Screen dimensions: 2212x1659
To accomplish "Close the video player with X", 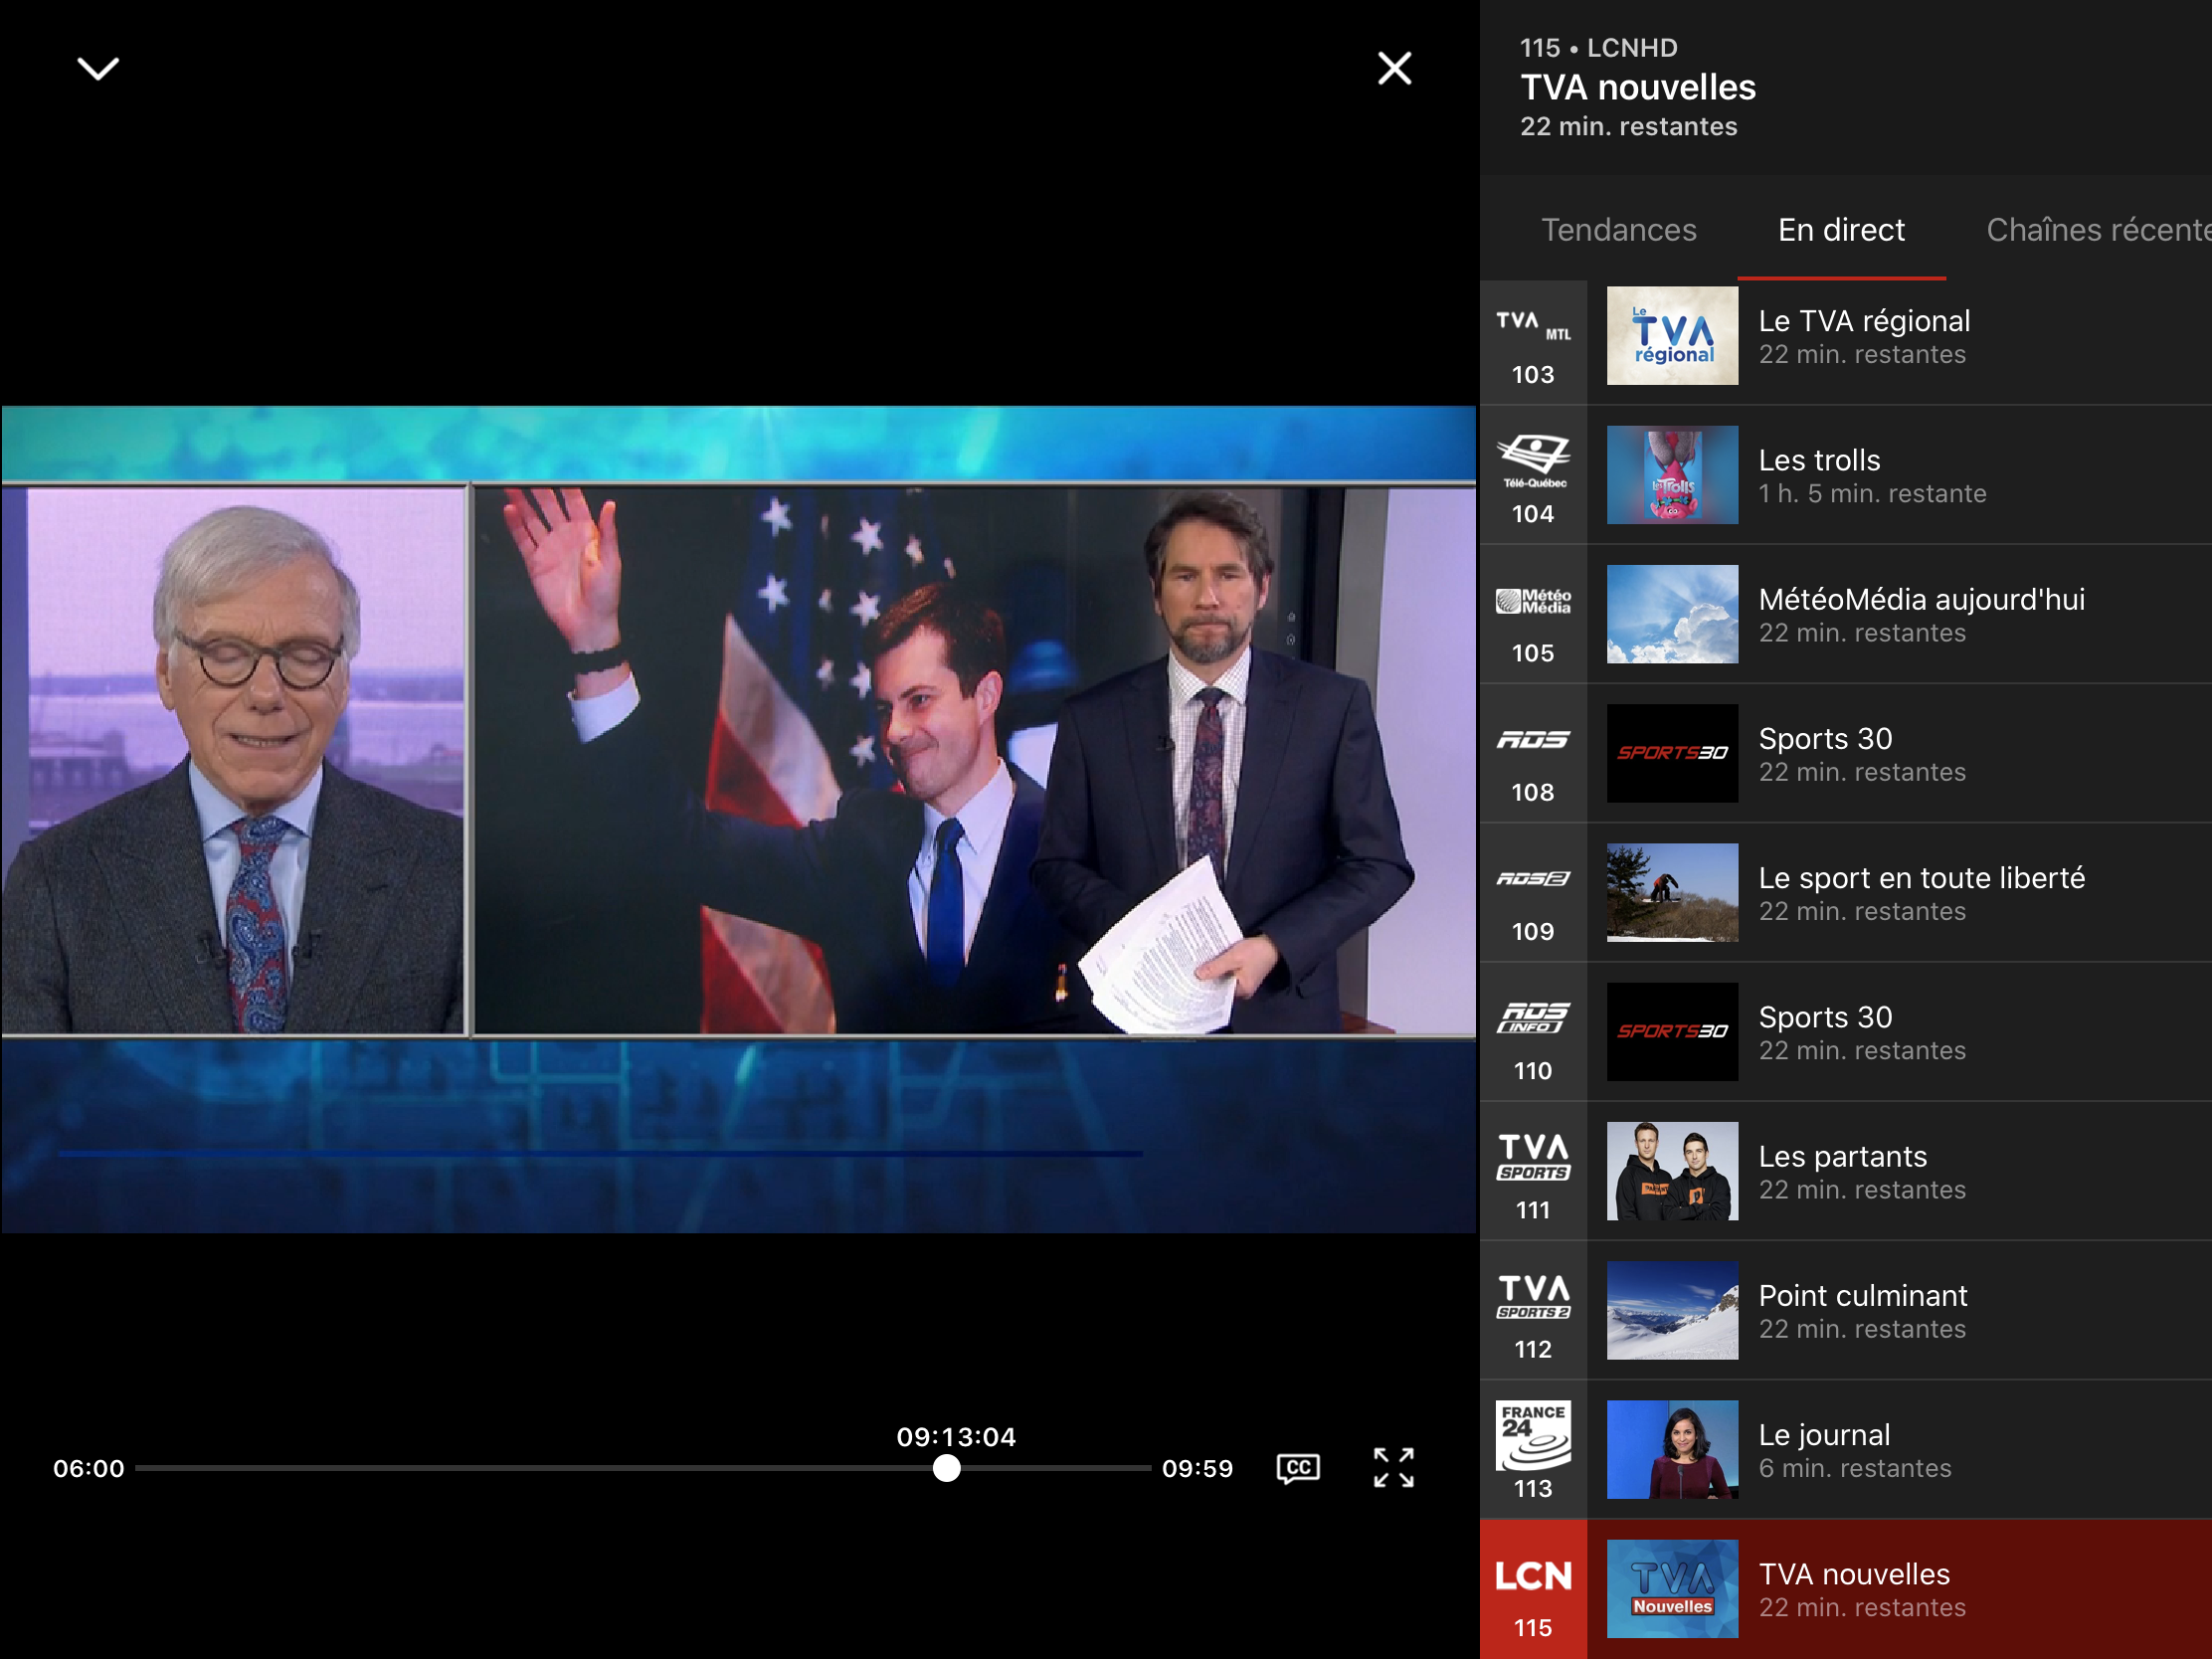I will [x=1394, y=68].
